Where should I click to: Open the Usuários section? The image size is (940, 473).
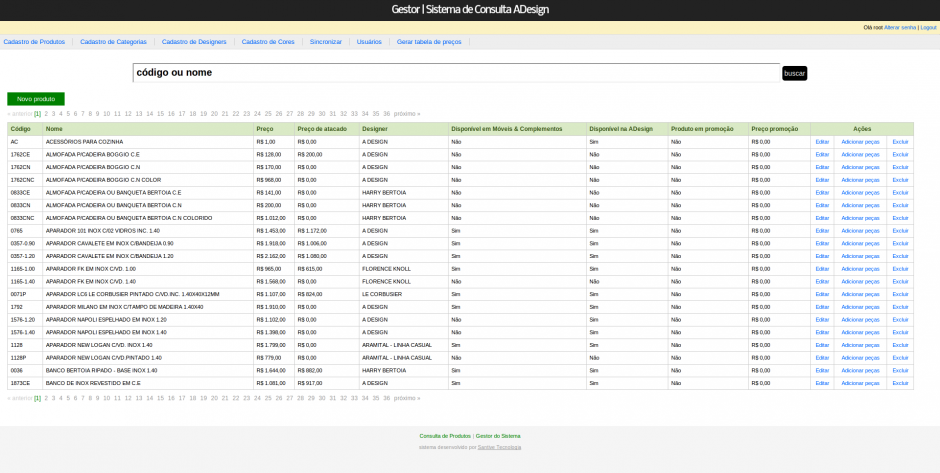369,42
